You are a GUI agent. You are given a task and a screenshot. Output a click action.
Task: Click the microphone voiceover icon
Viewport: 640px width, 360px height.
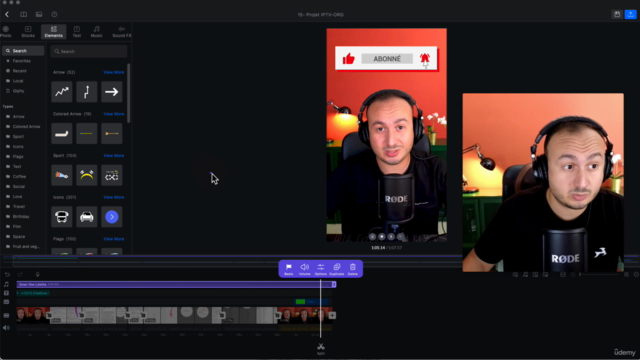(38, 274)
